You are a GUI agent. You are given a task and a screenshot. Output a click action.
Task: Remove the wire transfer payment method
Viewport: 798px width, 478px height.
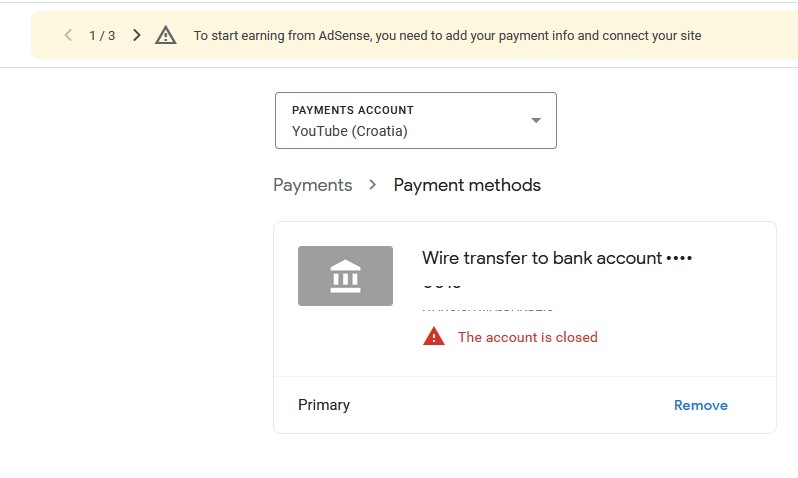(700, 405)
